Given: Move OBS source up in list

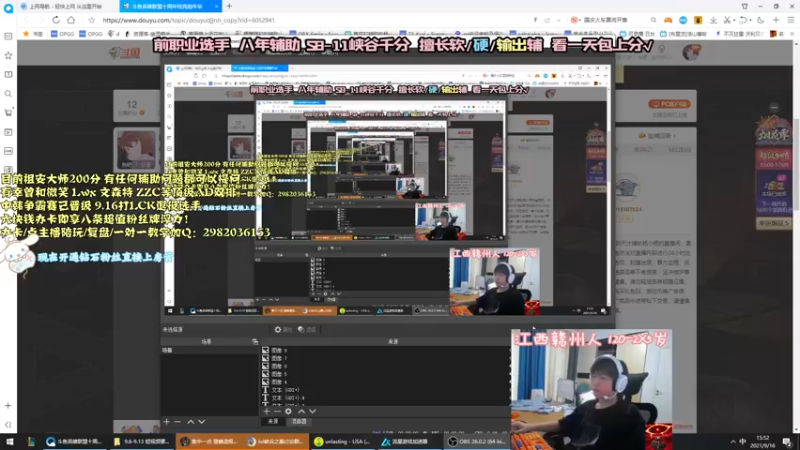Looking at the screenshot, I should tap(302, 411).
